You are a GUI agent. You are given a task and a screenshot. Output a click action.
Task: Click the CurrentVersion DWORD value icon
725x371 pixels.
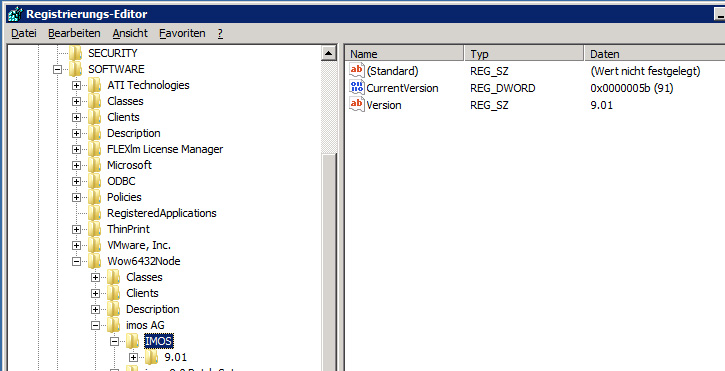click(357, 88)
